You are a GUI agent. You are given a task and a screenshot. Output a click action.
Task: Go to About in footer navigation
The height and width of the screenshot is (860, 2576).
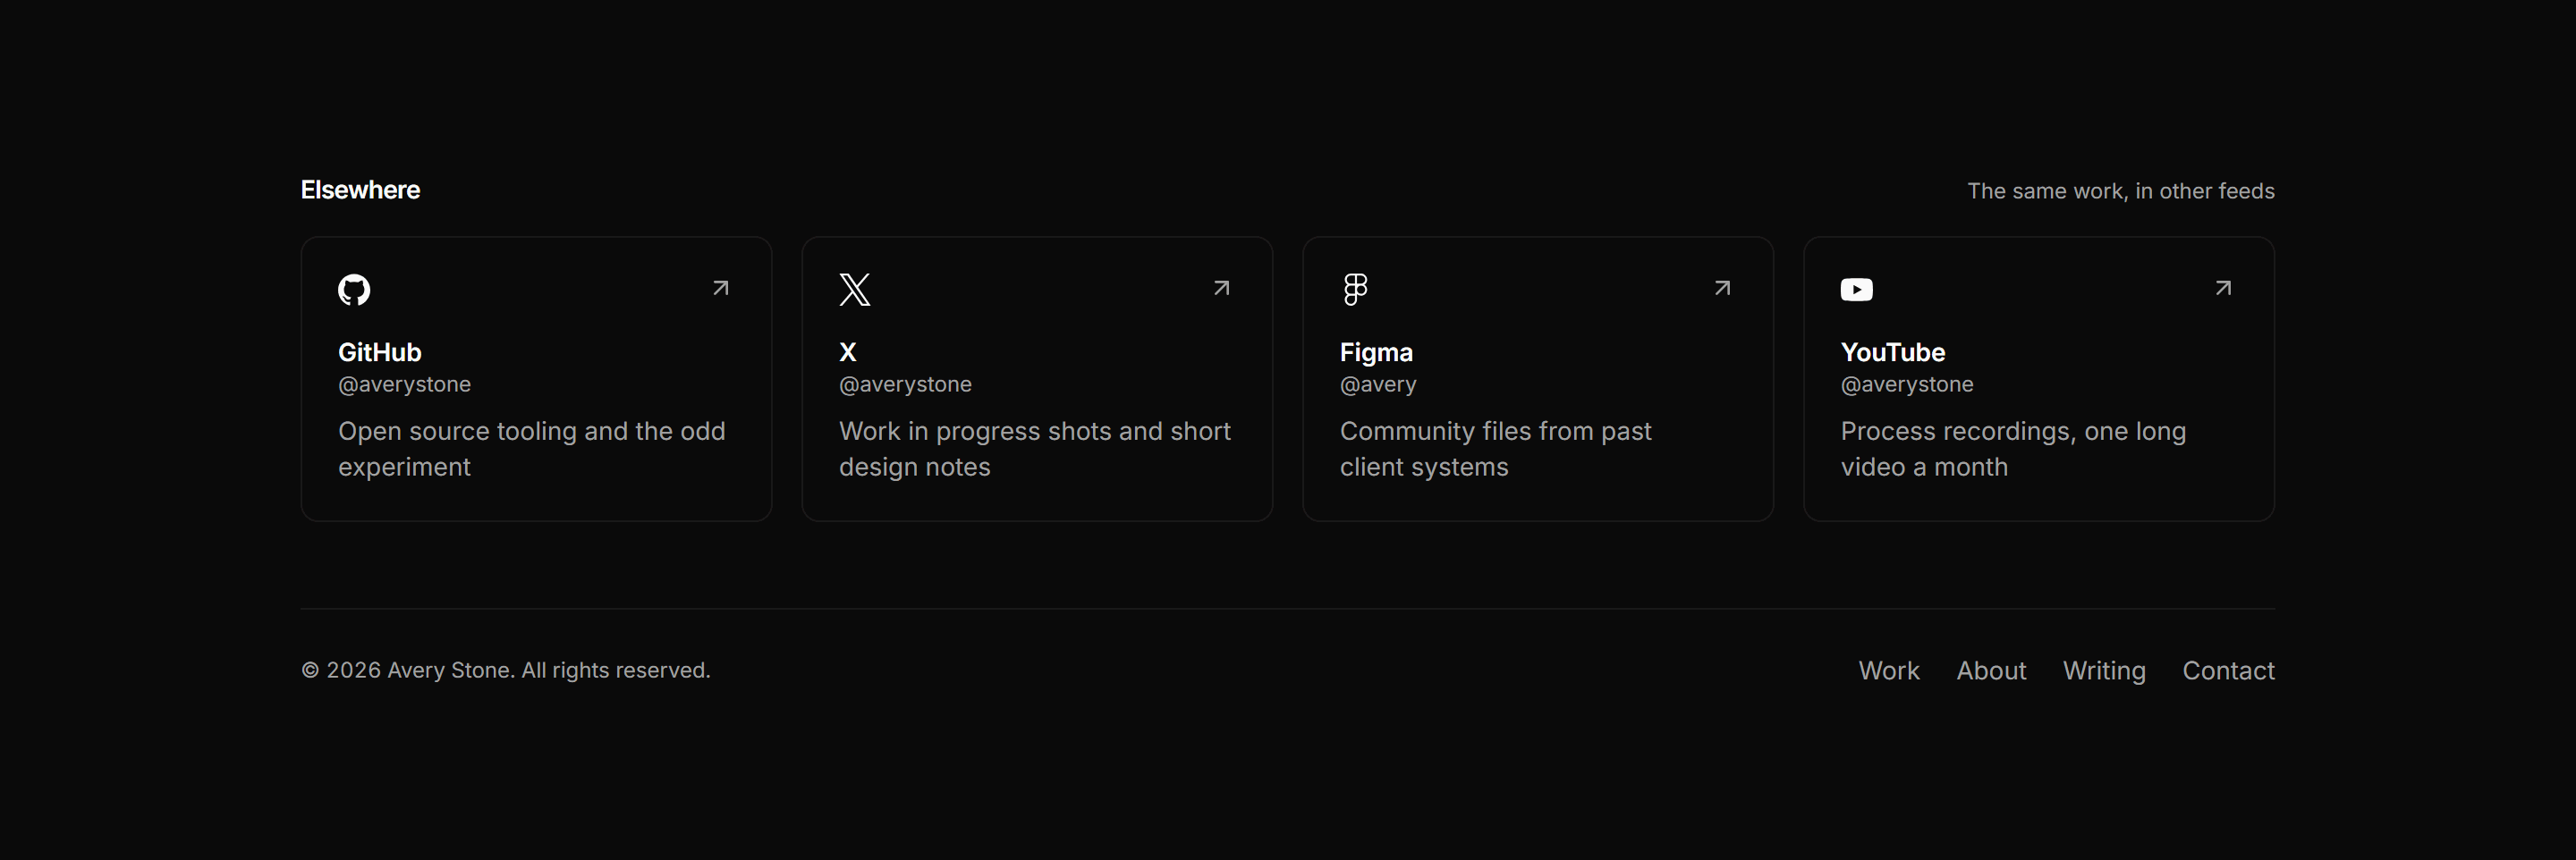point(1991,670)
